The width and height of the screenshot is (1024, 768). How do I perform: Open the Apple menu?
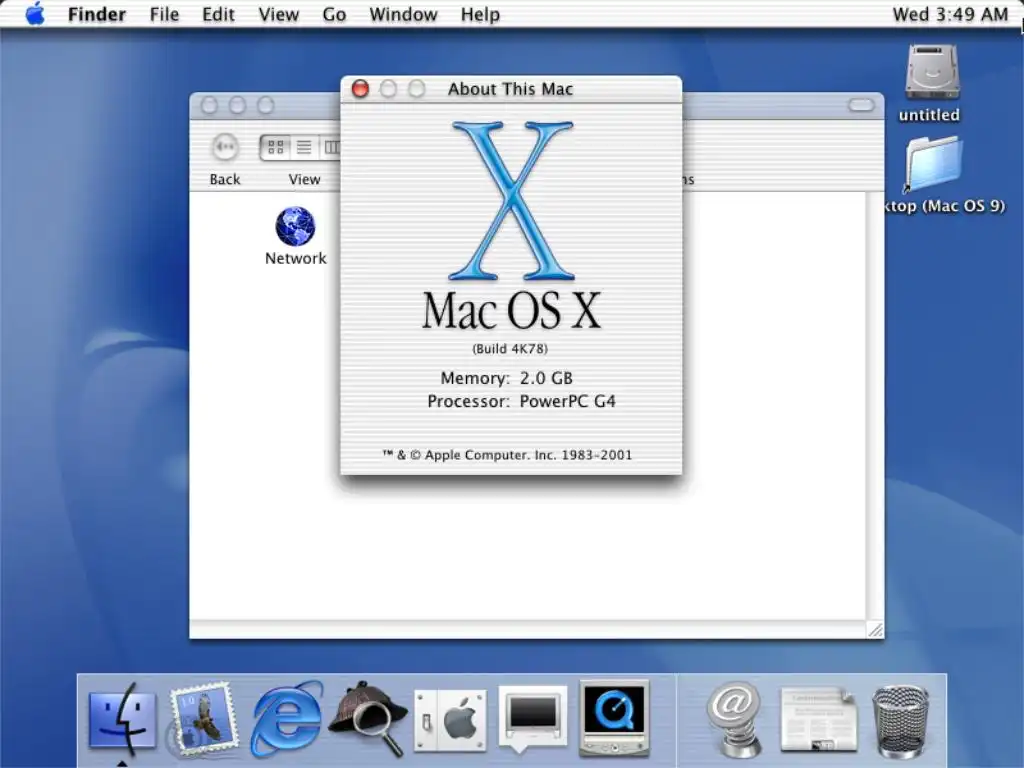(x=35, y=14)
